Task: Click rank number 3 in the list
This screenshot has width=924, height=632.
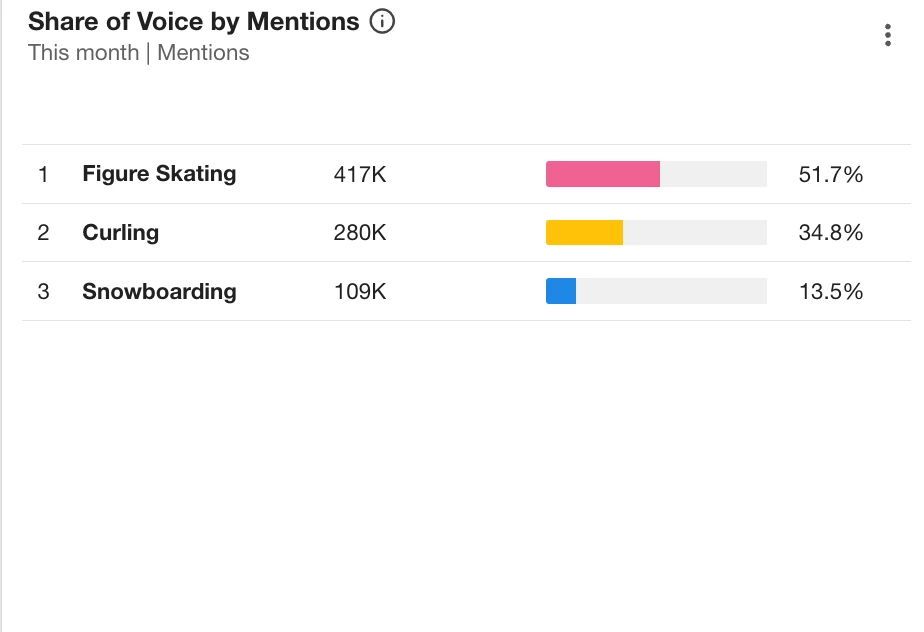Action: click(x=43, y=292)
